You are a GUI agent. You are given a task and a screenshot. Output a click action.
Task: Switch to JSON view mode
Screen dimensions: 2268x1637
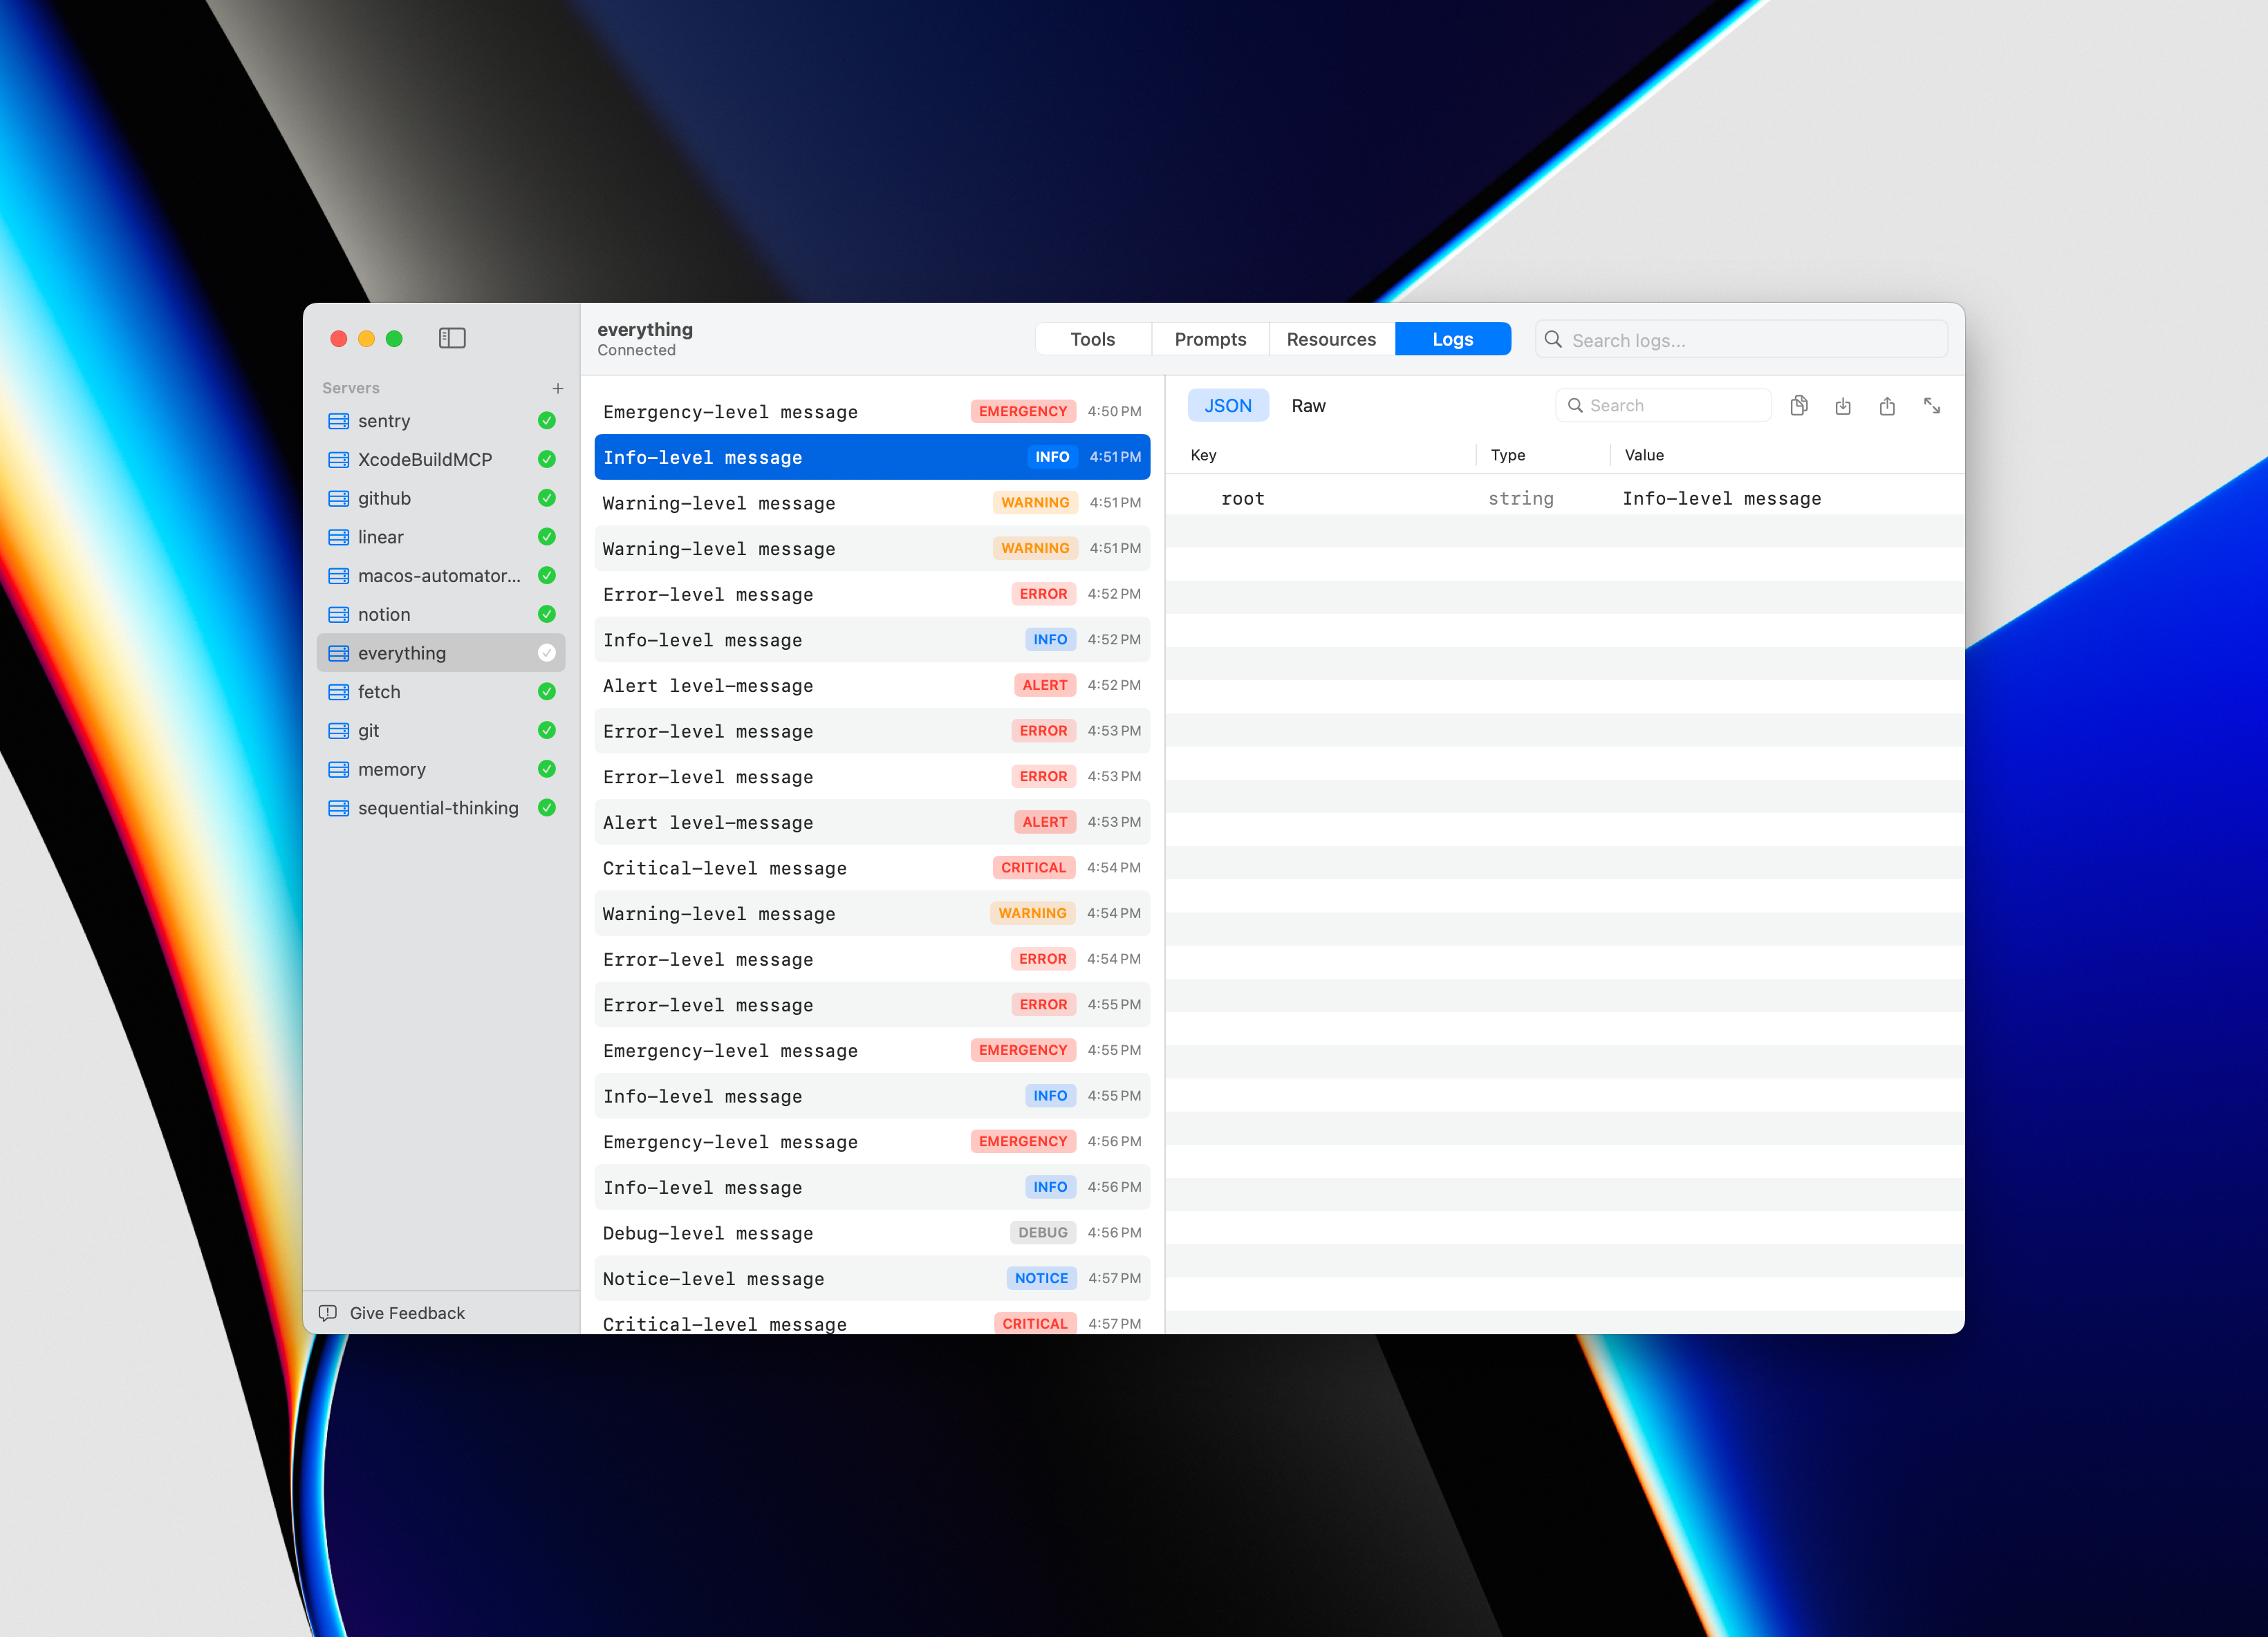coord(1227,405)
